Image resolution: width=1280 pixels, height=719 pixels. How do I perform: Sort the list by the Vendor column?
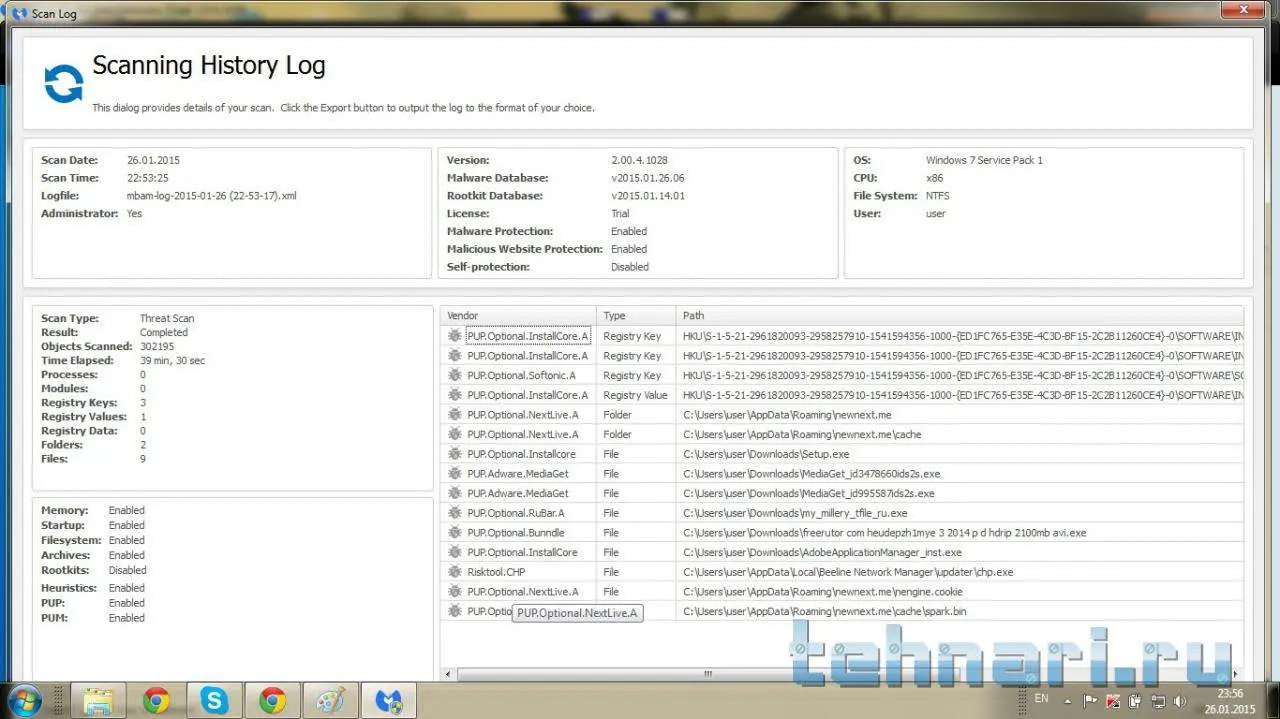[x=519, y=315]
